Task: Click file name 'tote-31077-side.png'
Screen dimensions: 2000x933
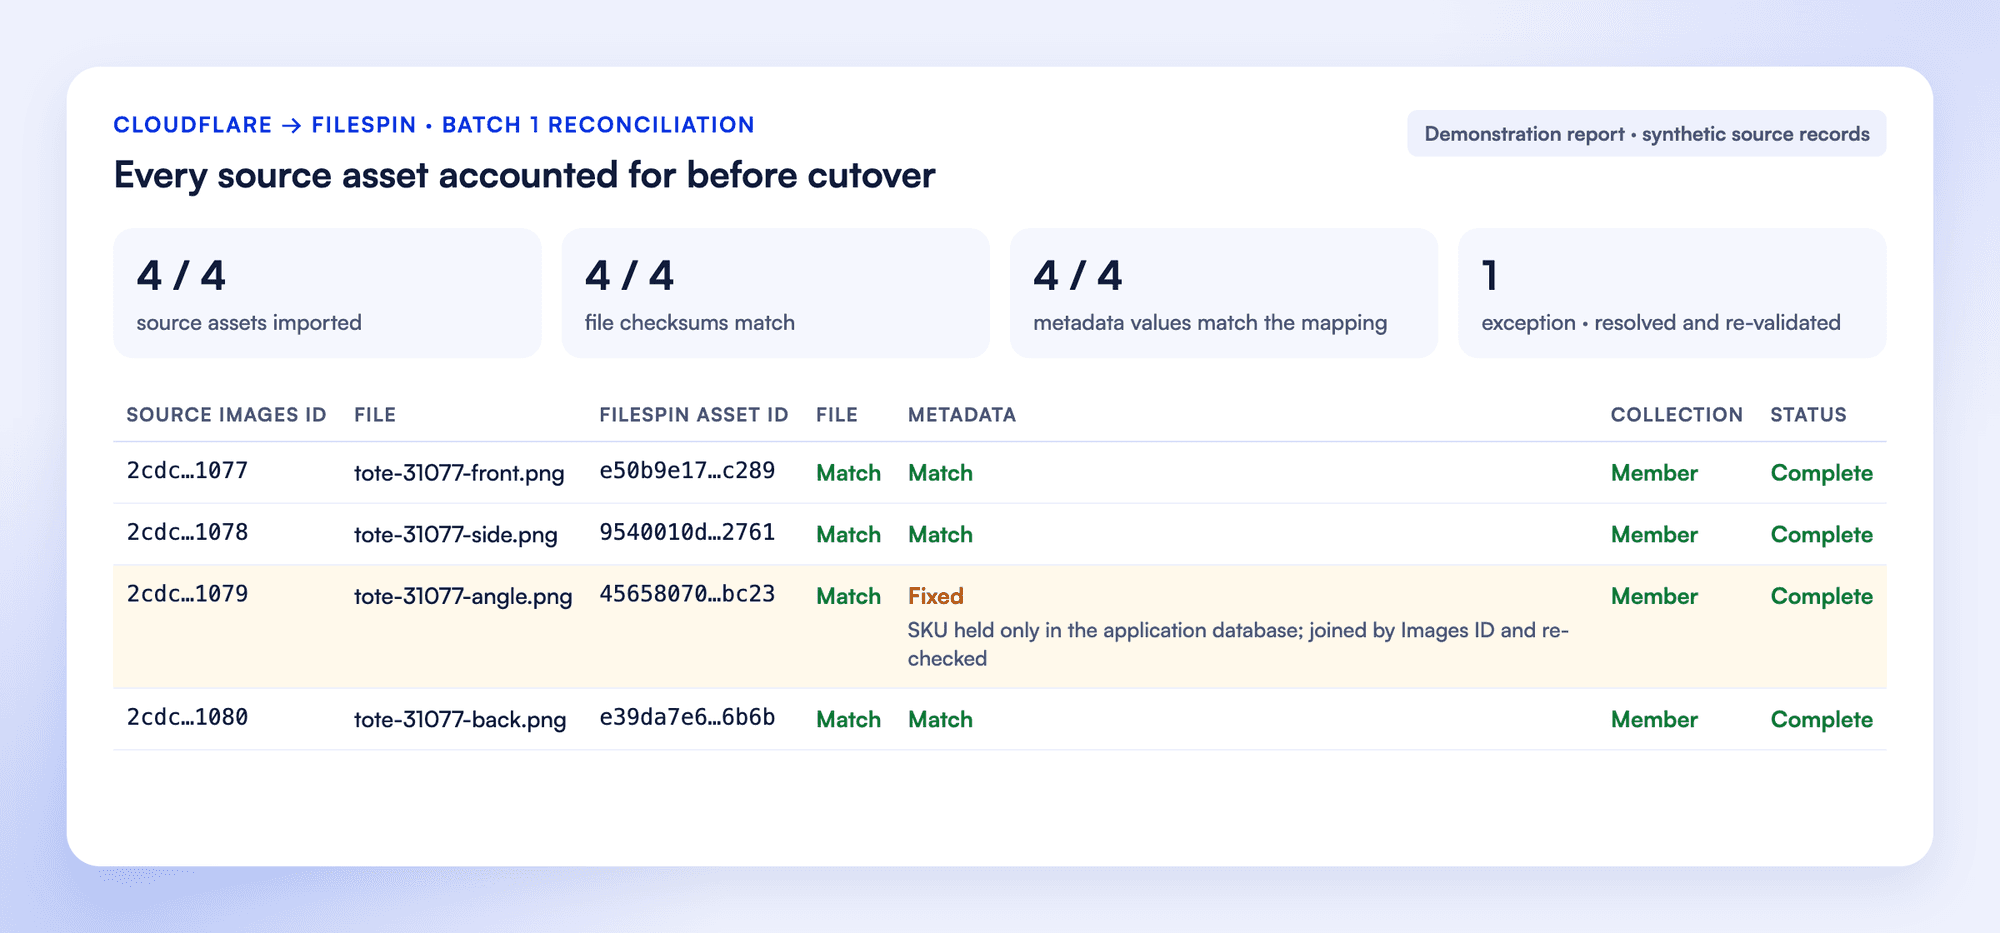Action: [x=456, y=535]
